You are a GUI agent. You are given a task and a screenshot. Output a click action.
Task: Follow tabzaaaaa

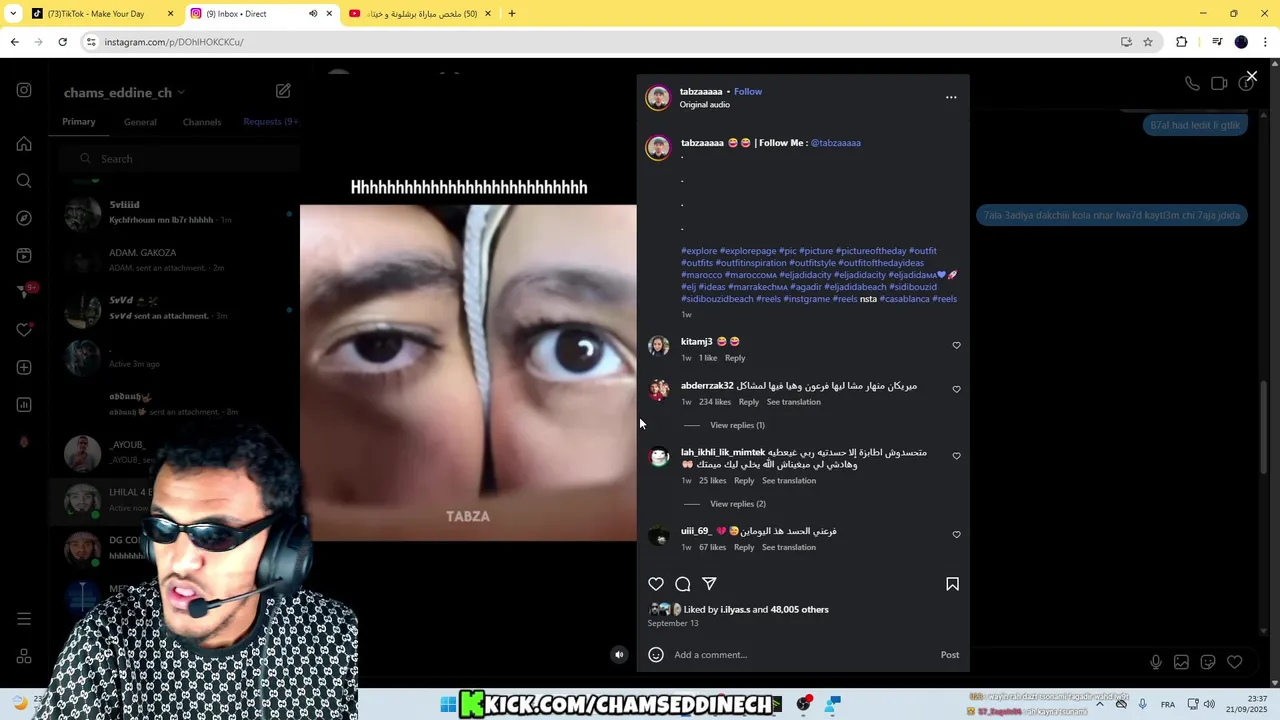pos(748,92)
